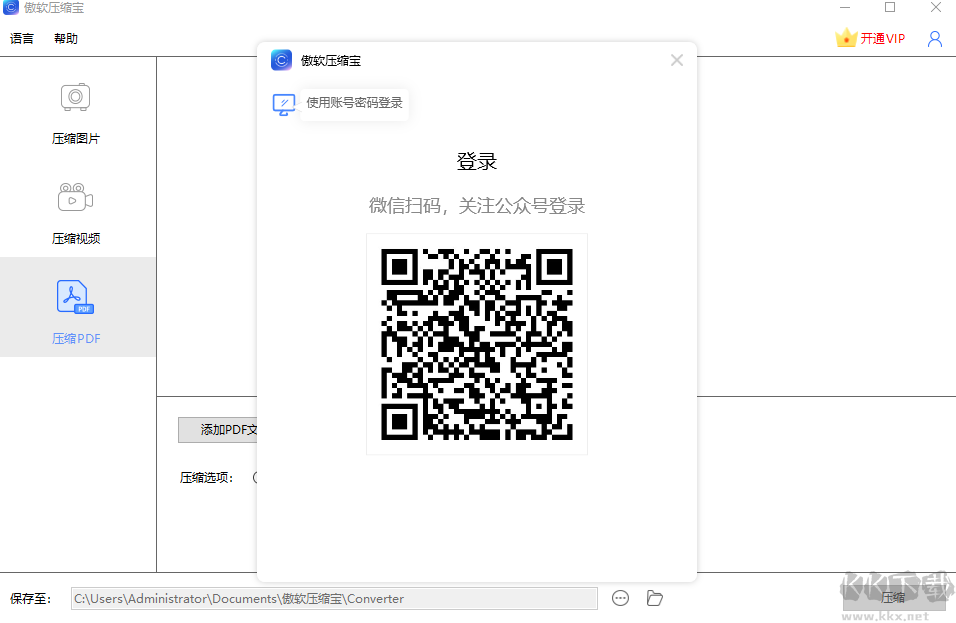Open the 帮助 menu
The height and width of the screenshot is (623, 956).
pos(65,38)
